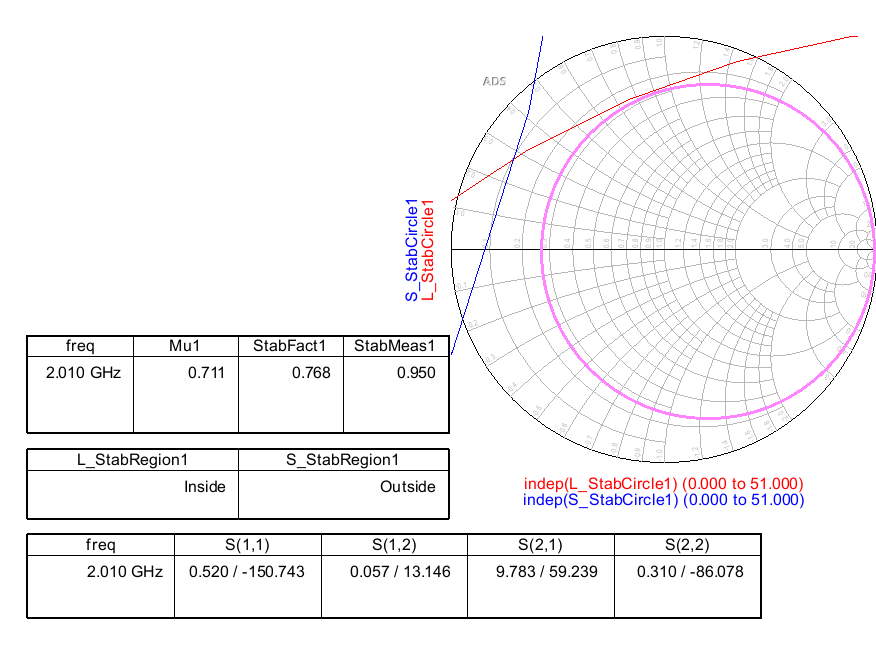This screenshot has height=647, width=876.
Task: Select the Outside value under S_StabRegion1
Action: coord(408,487)
